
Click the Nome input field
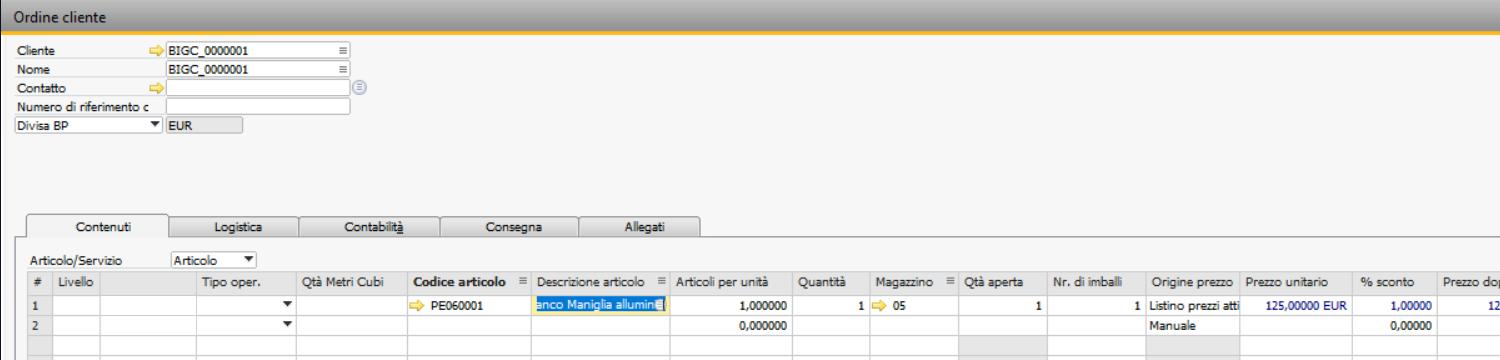click(x=258, y=69)
